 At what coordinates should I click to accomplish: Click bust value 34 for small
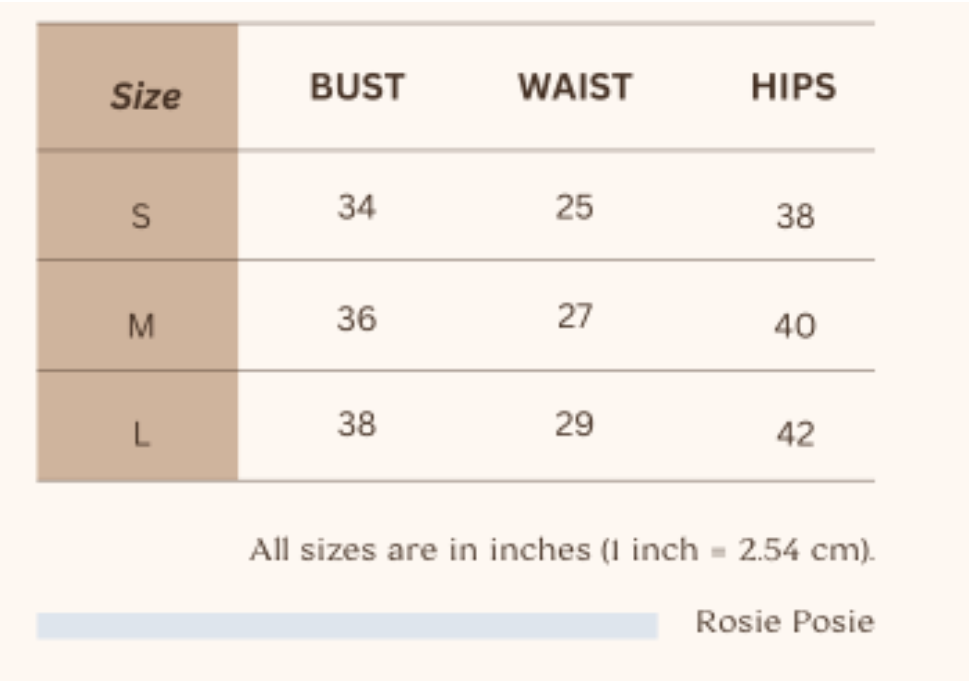pos(357,207)
